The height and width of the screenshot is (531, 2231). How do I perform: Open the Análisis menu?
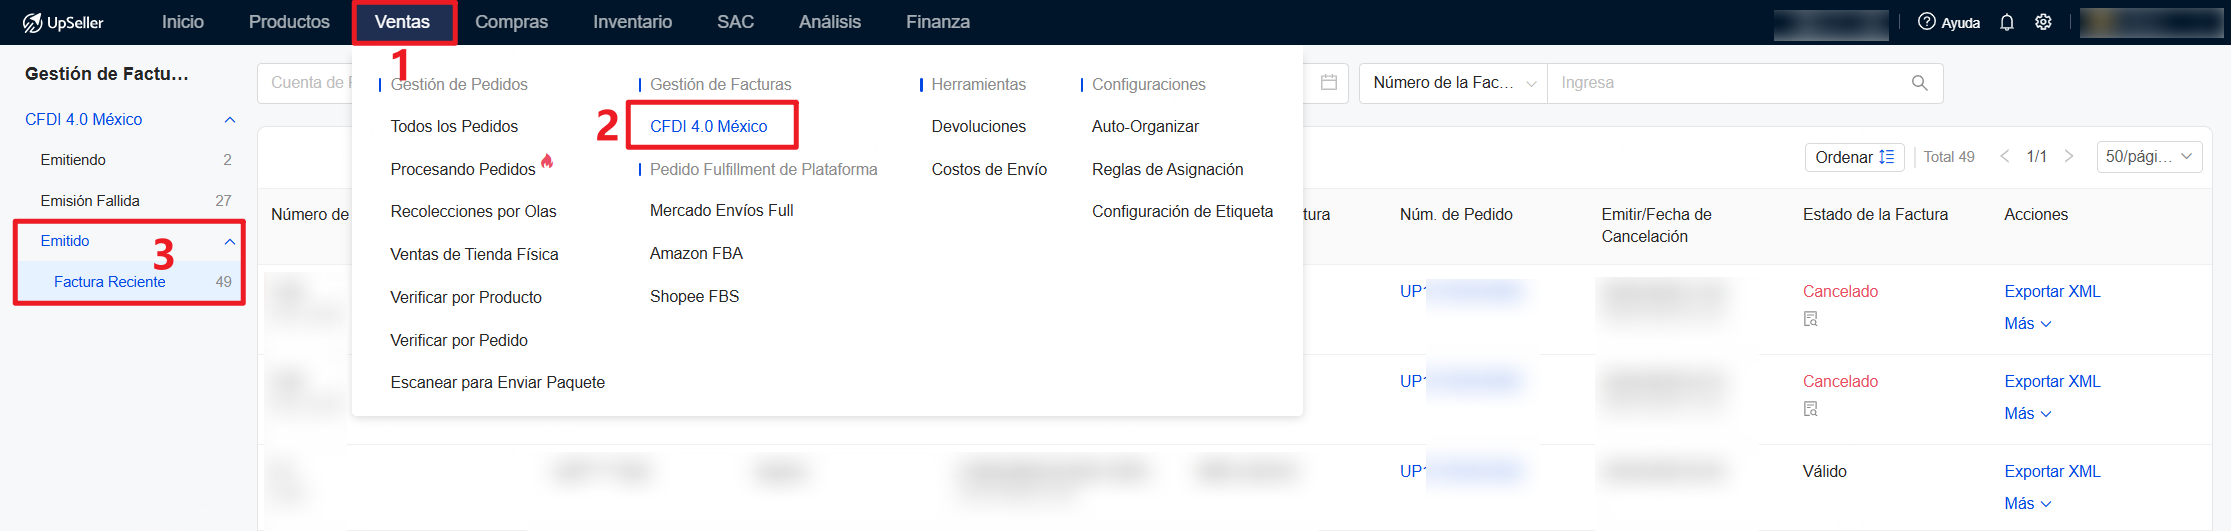pos(830,22)
